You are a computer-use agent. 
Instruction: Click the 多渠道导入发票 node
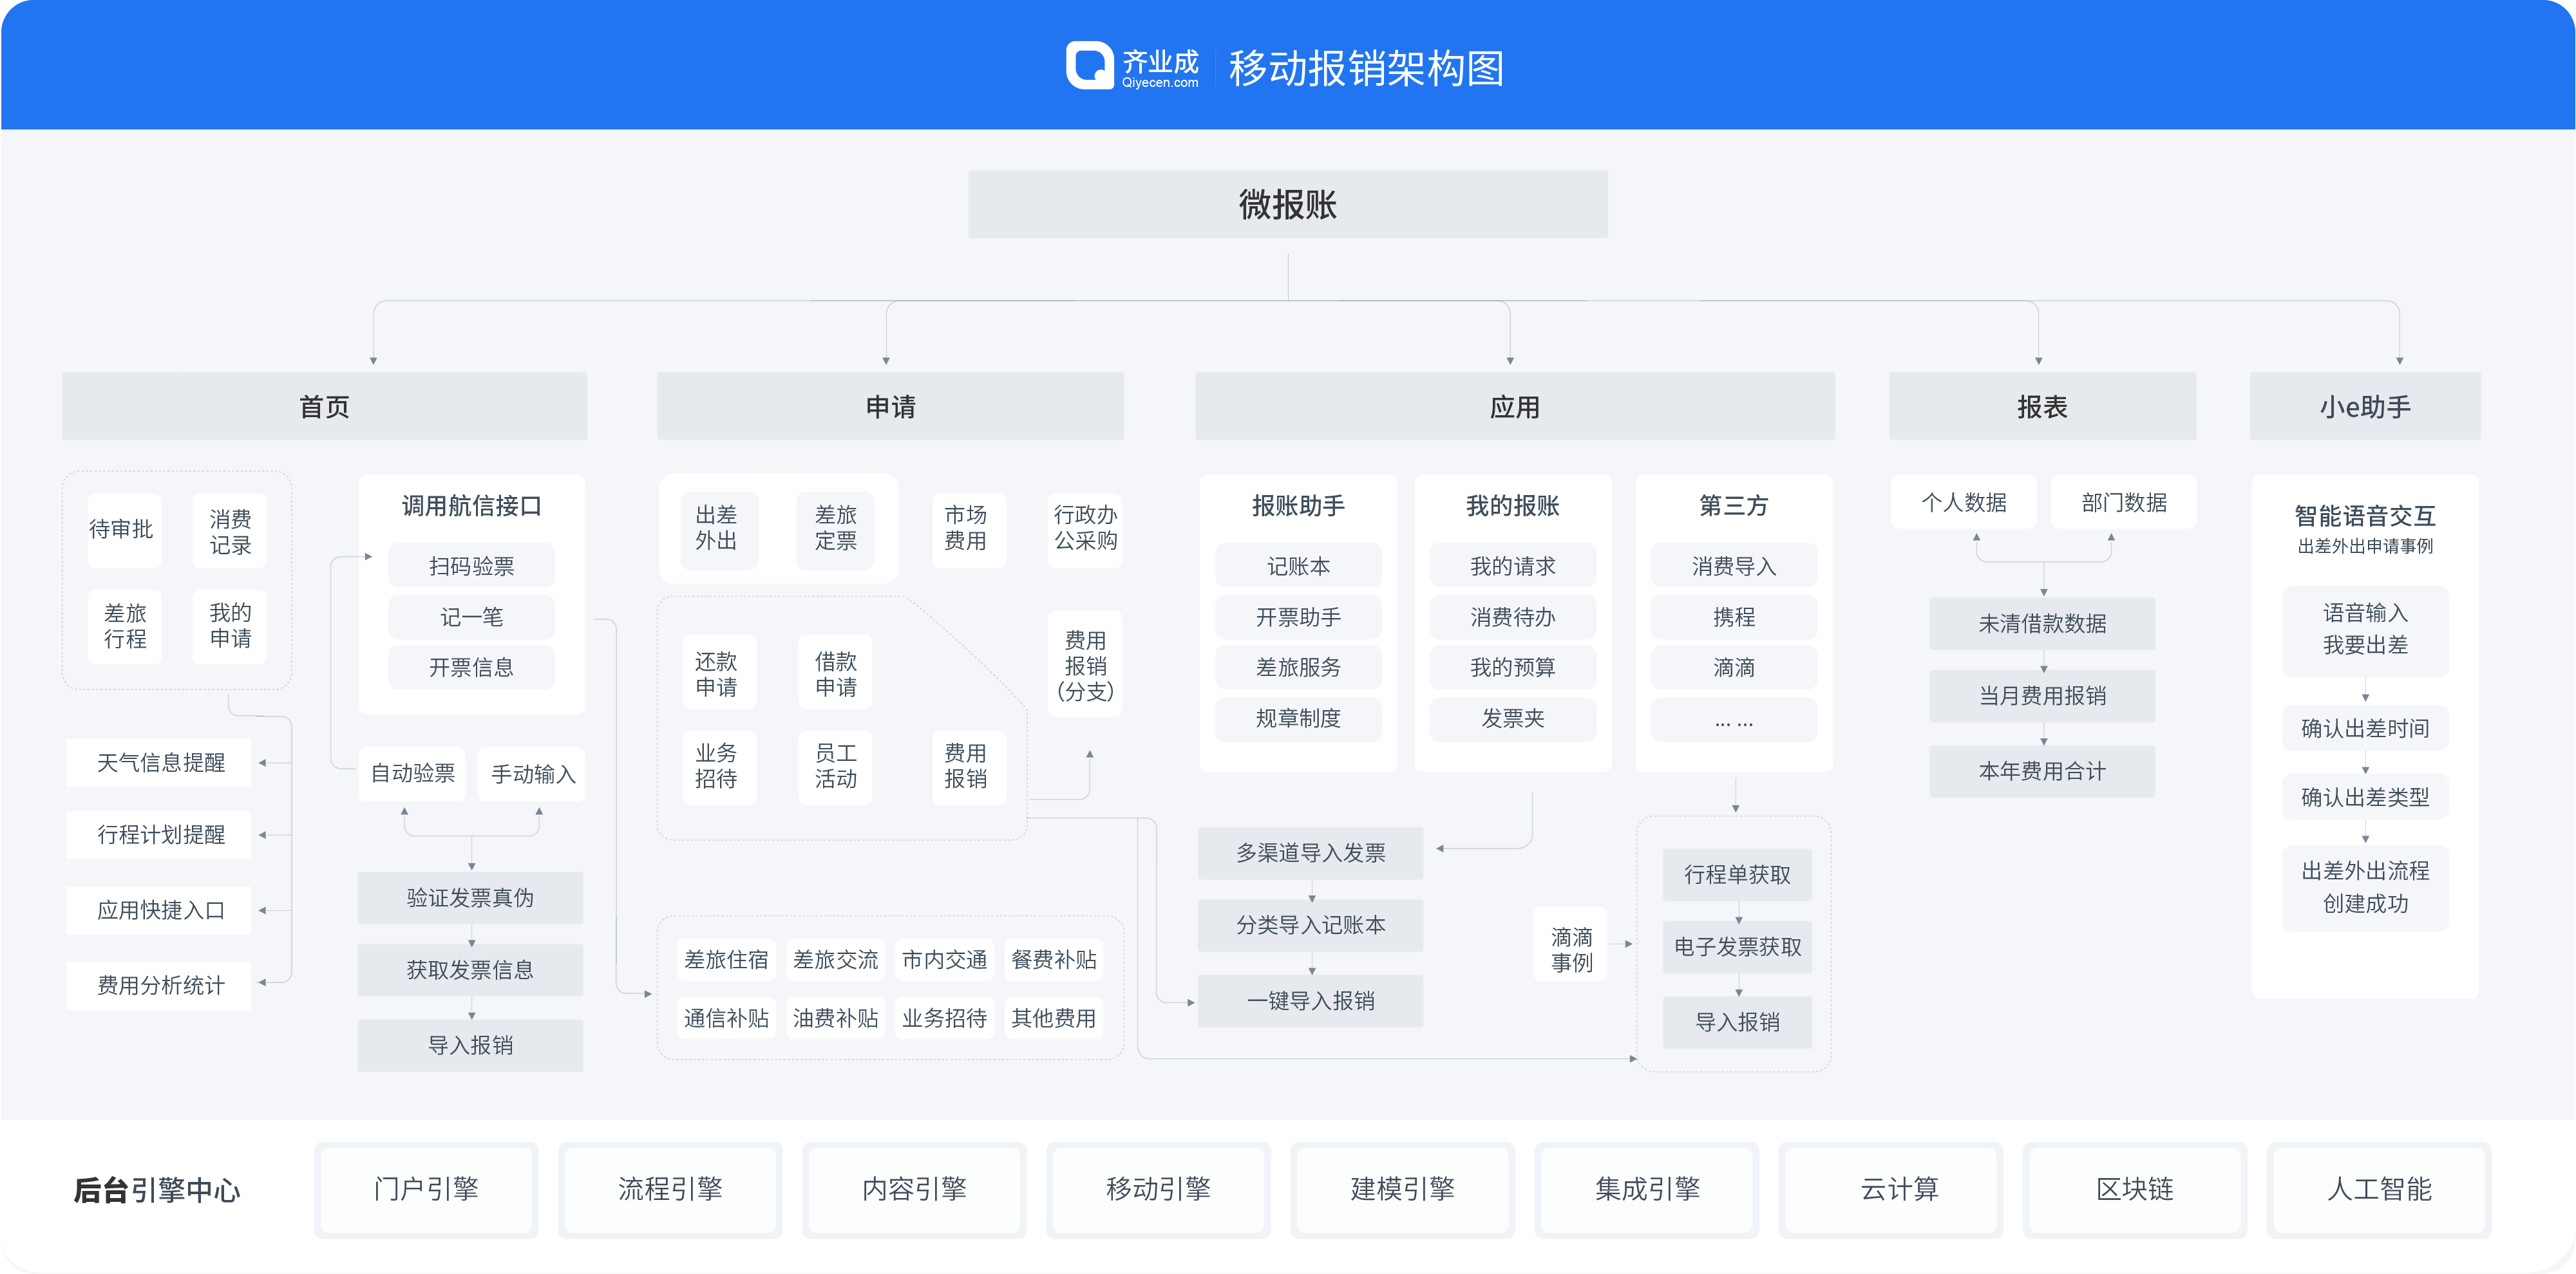[x=1310, y=853]
